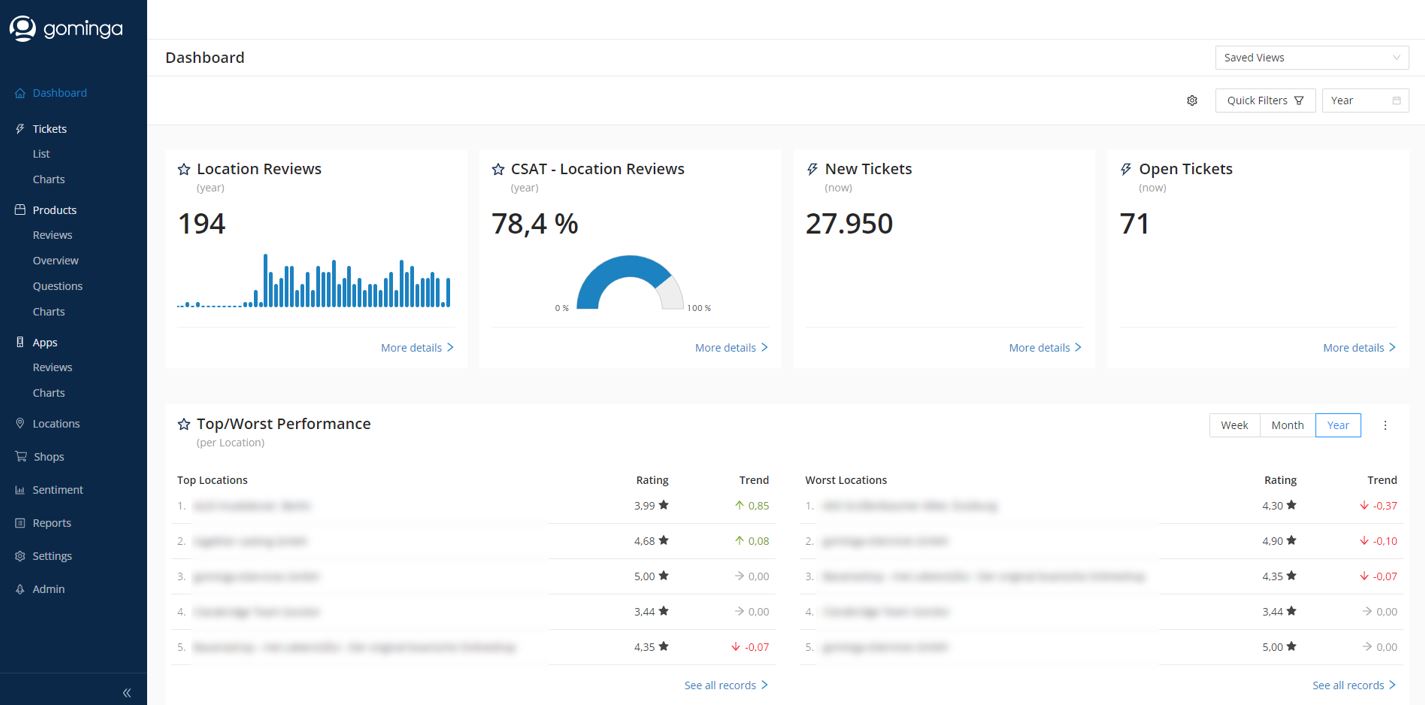Click the Reports icon in sidebar

(x=20, y=523)
